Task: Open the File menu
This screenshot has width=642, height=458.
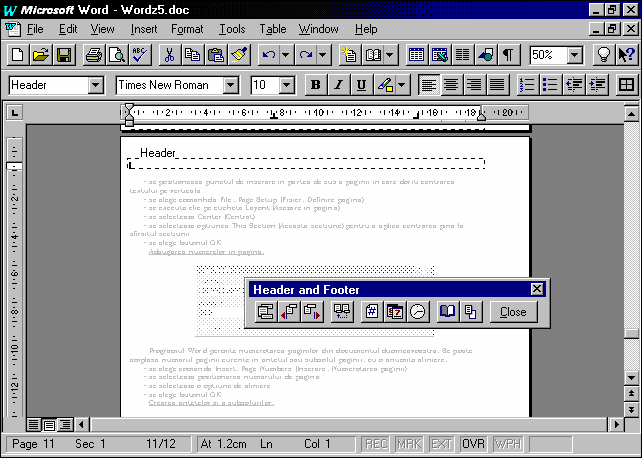Action: [x=35, y=29]
